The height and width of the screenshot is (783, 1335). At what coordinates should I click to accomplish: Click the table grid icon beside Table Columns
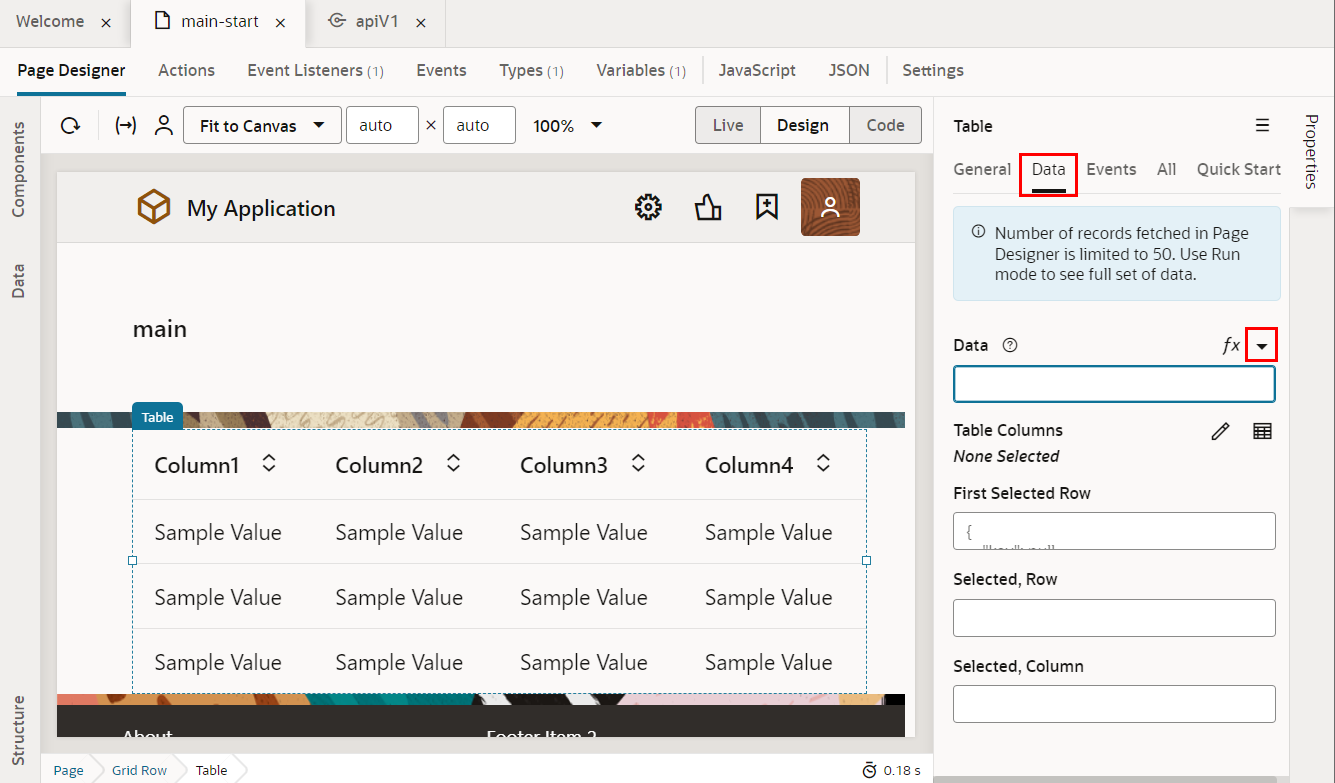(1262, 431)
